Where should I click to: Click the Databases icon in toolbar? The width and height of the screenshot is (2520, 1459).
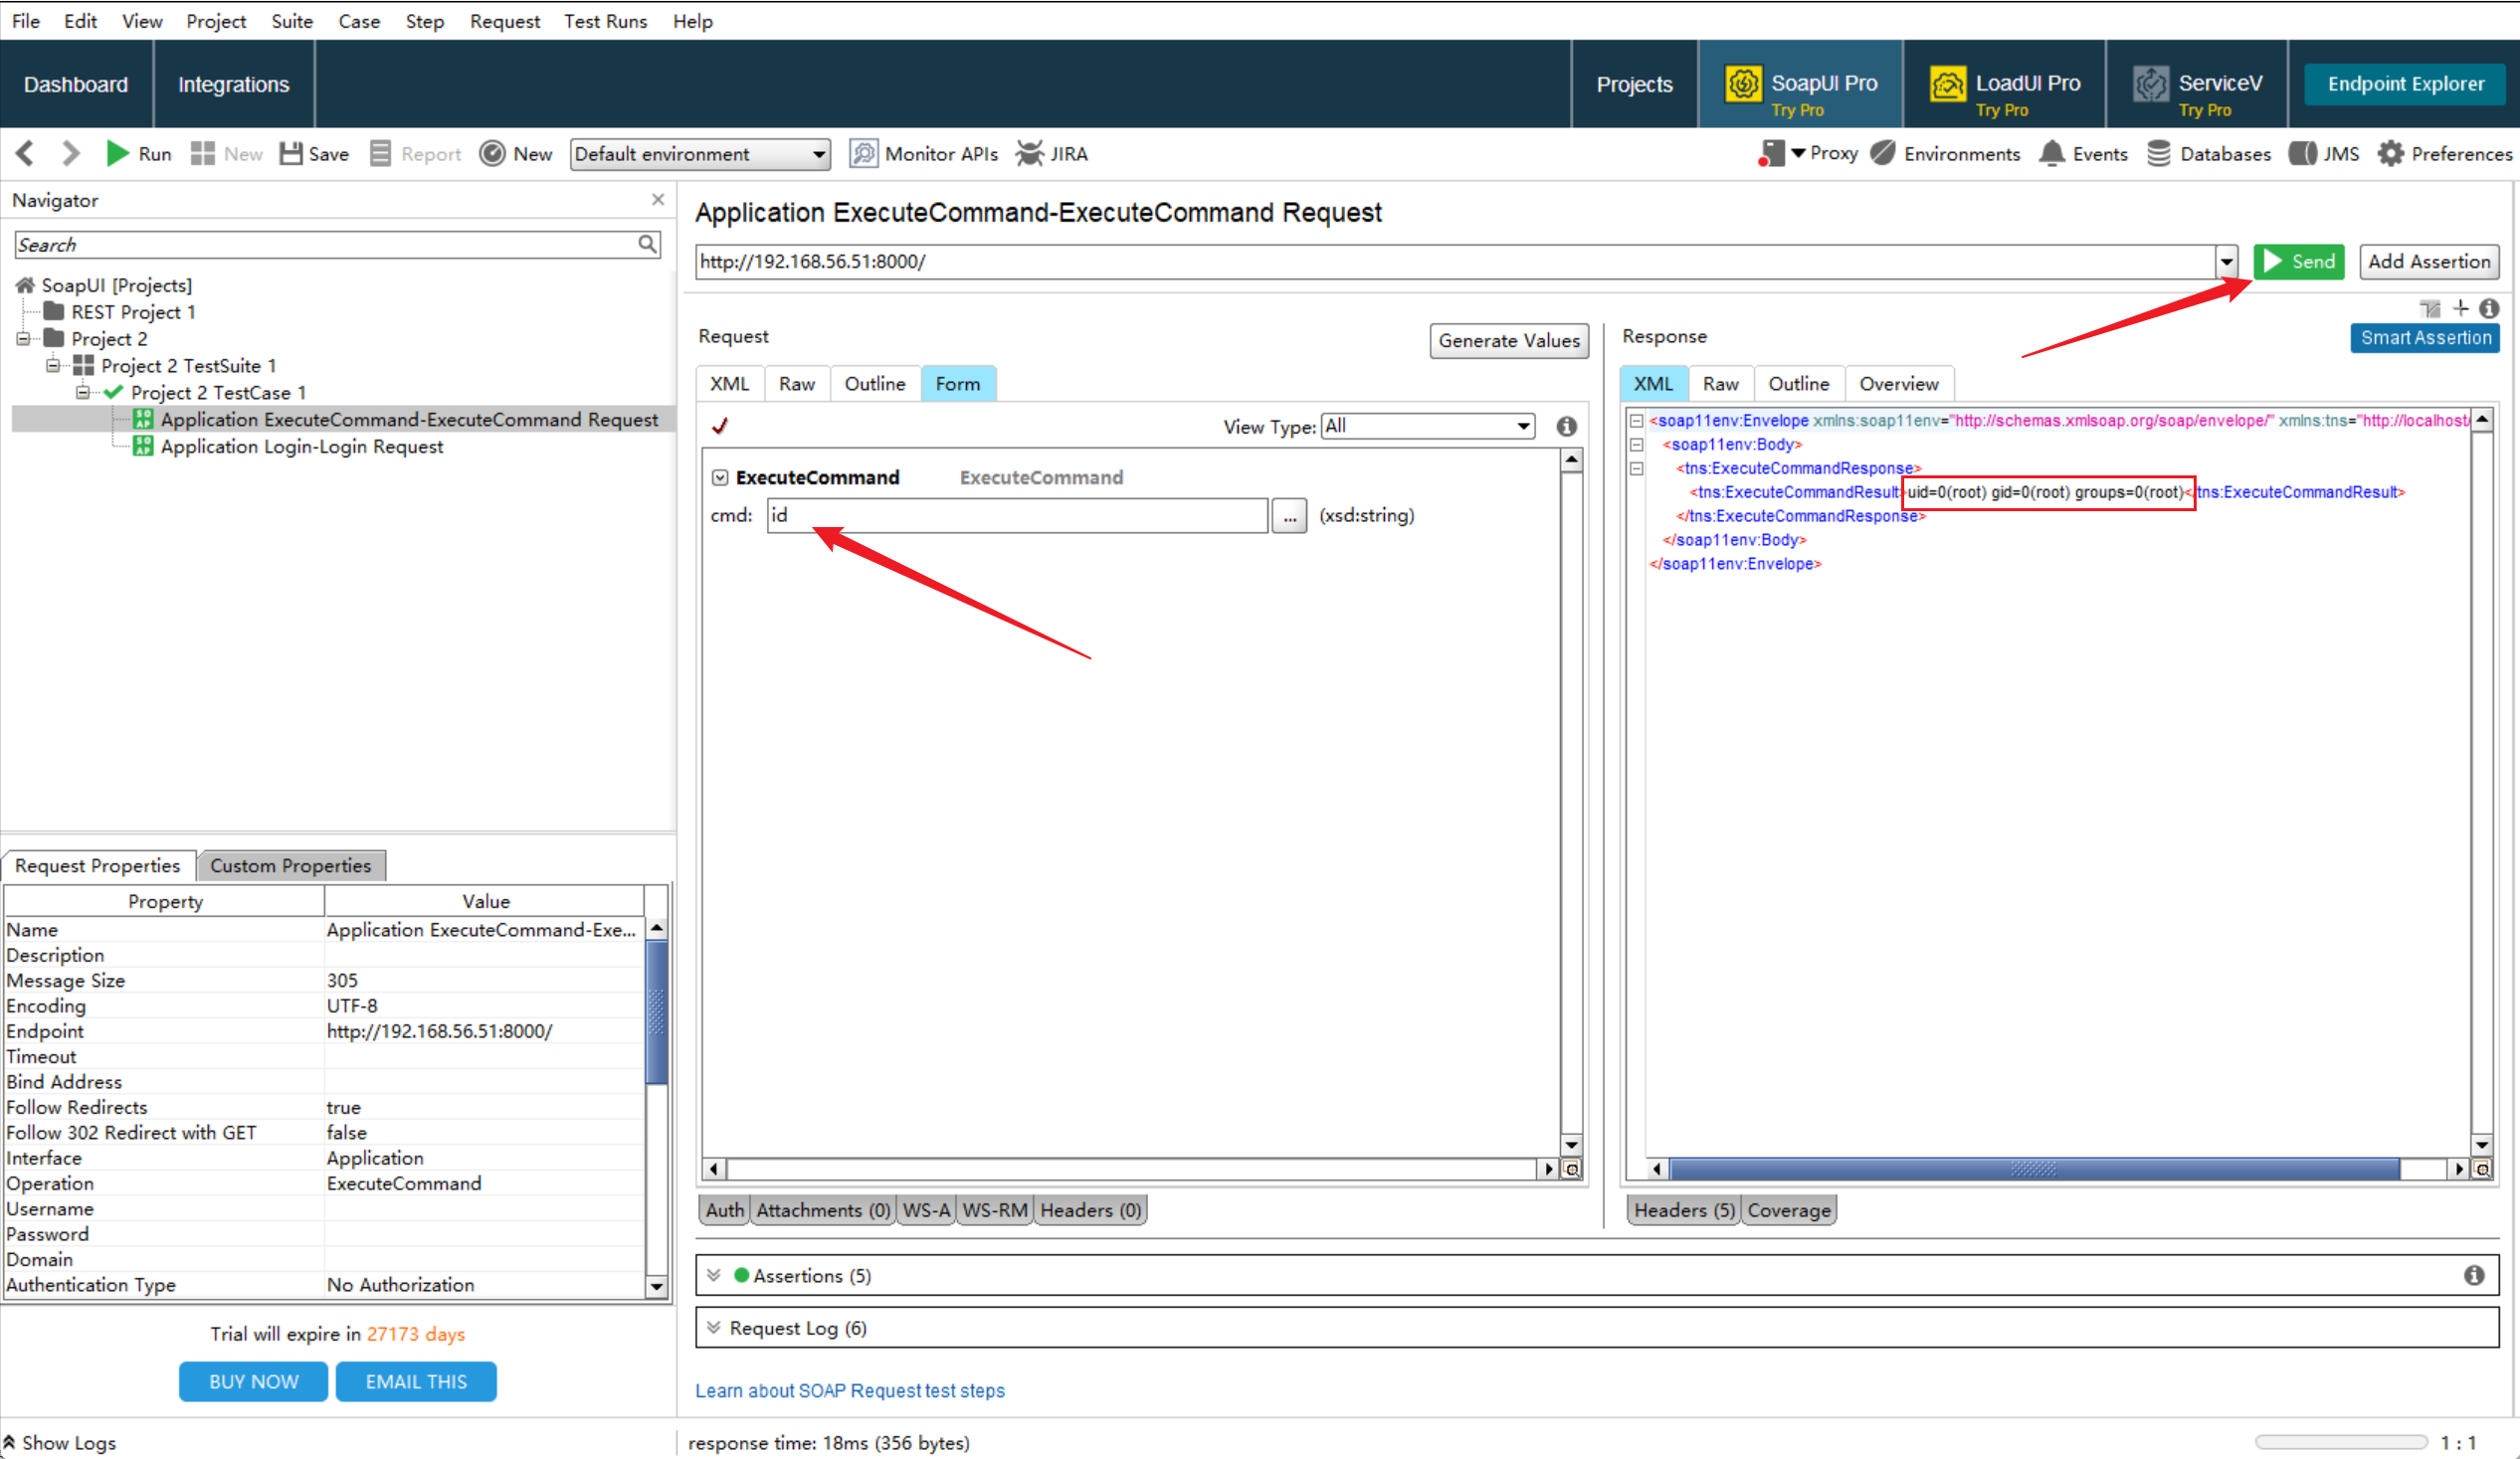(x=2158, y=154)
